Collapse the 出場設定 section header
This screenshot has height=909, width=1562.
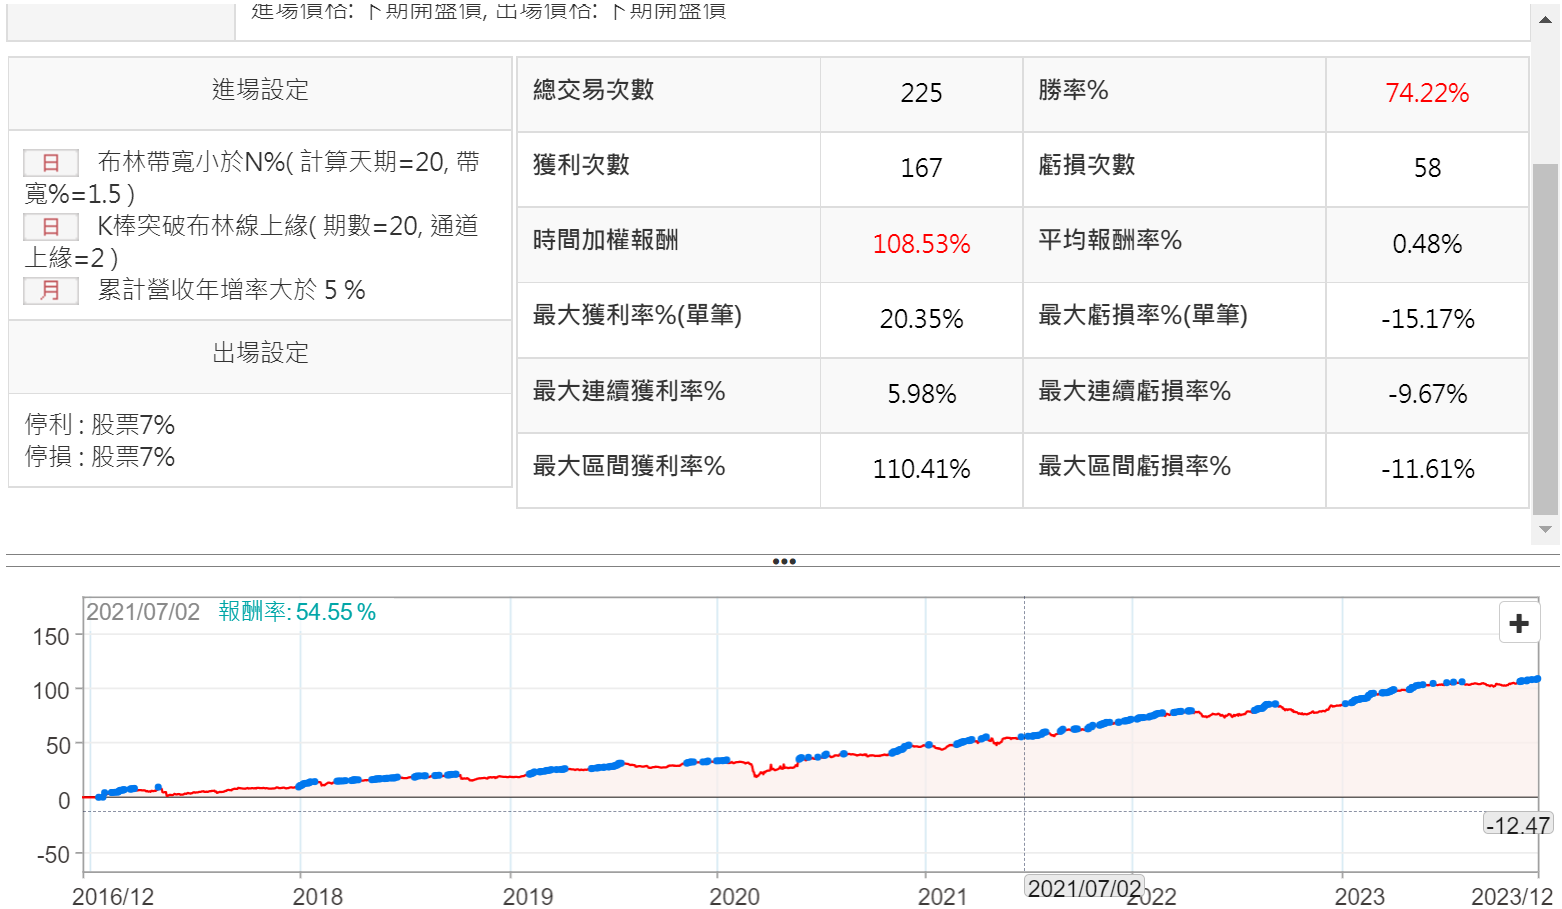click(x=258, y=352)
